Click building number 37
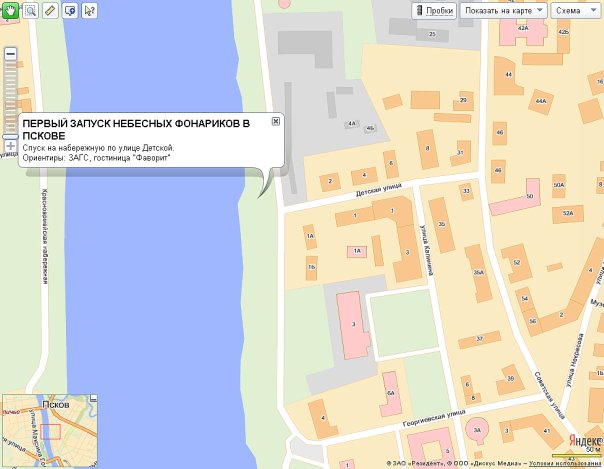 click(479, 339)
